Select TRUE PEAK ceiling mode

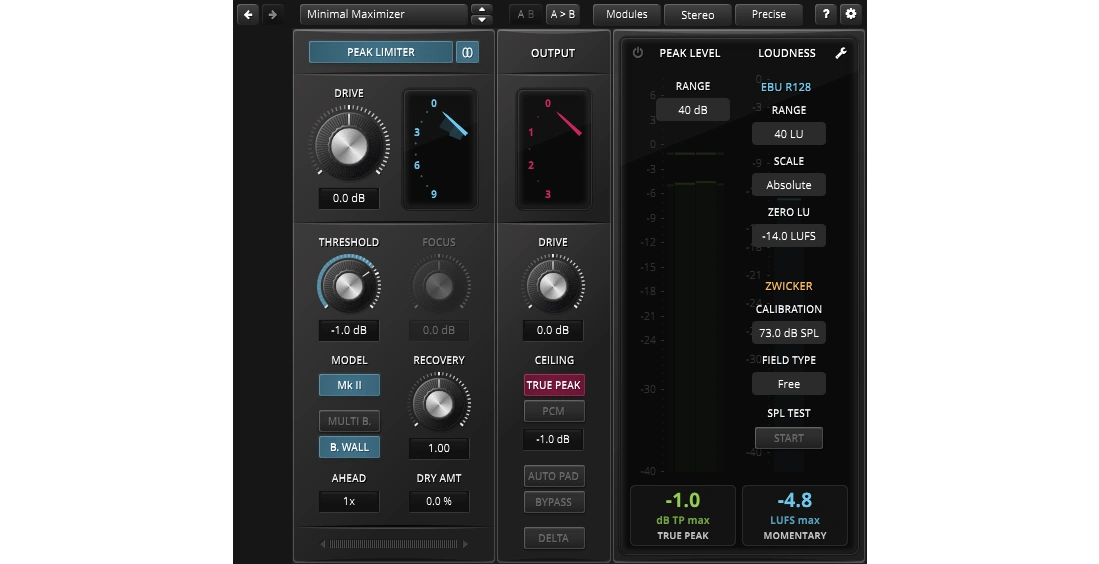(x=554, y=385)
